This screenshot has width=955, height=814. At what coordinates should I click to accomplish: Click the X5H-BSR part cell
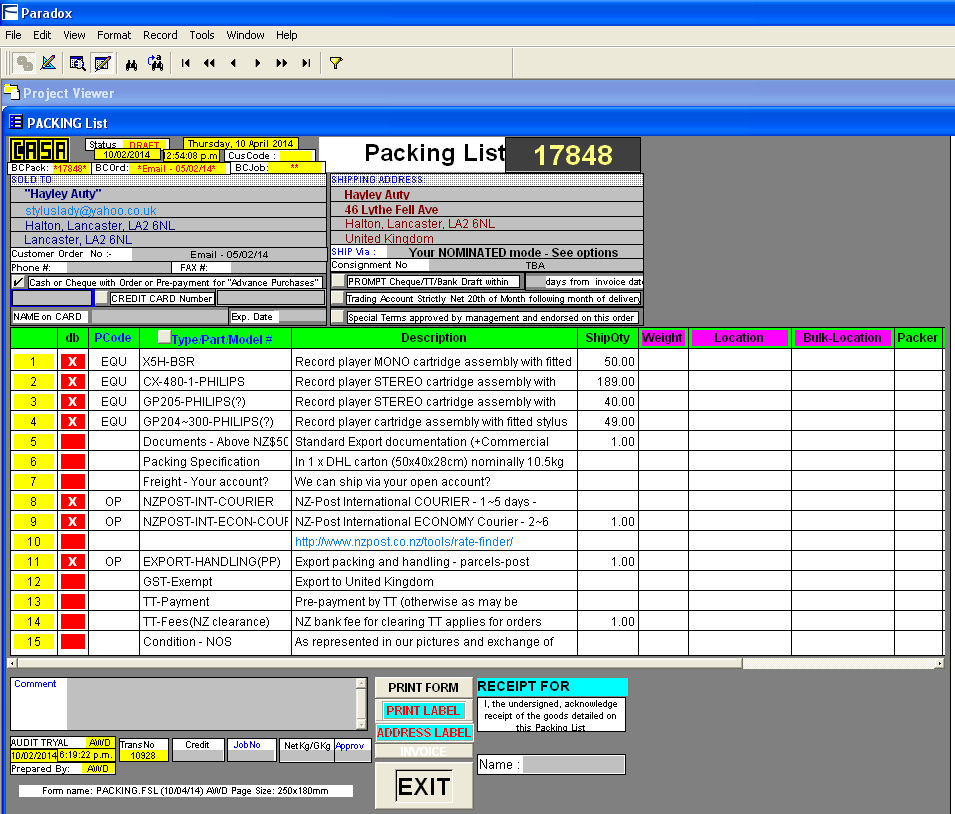215,361
